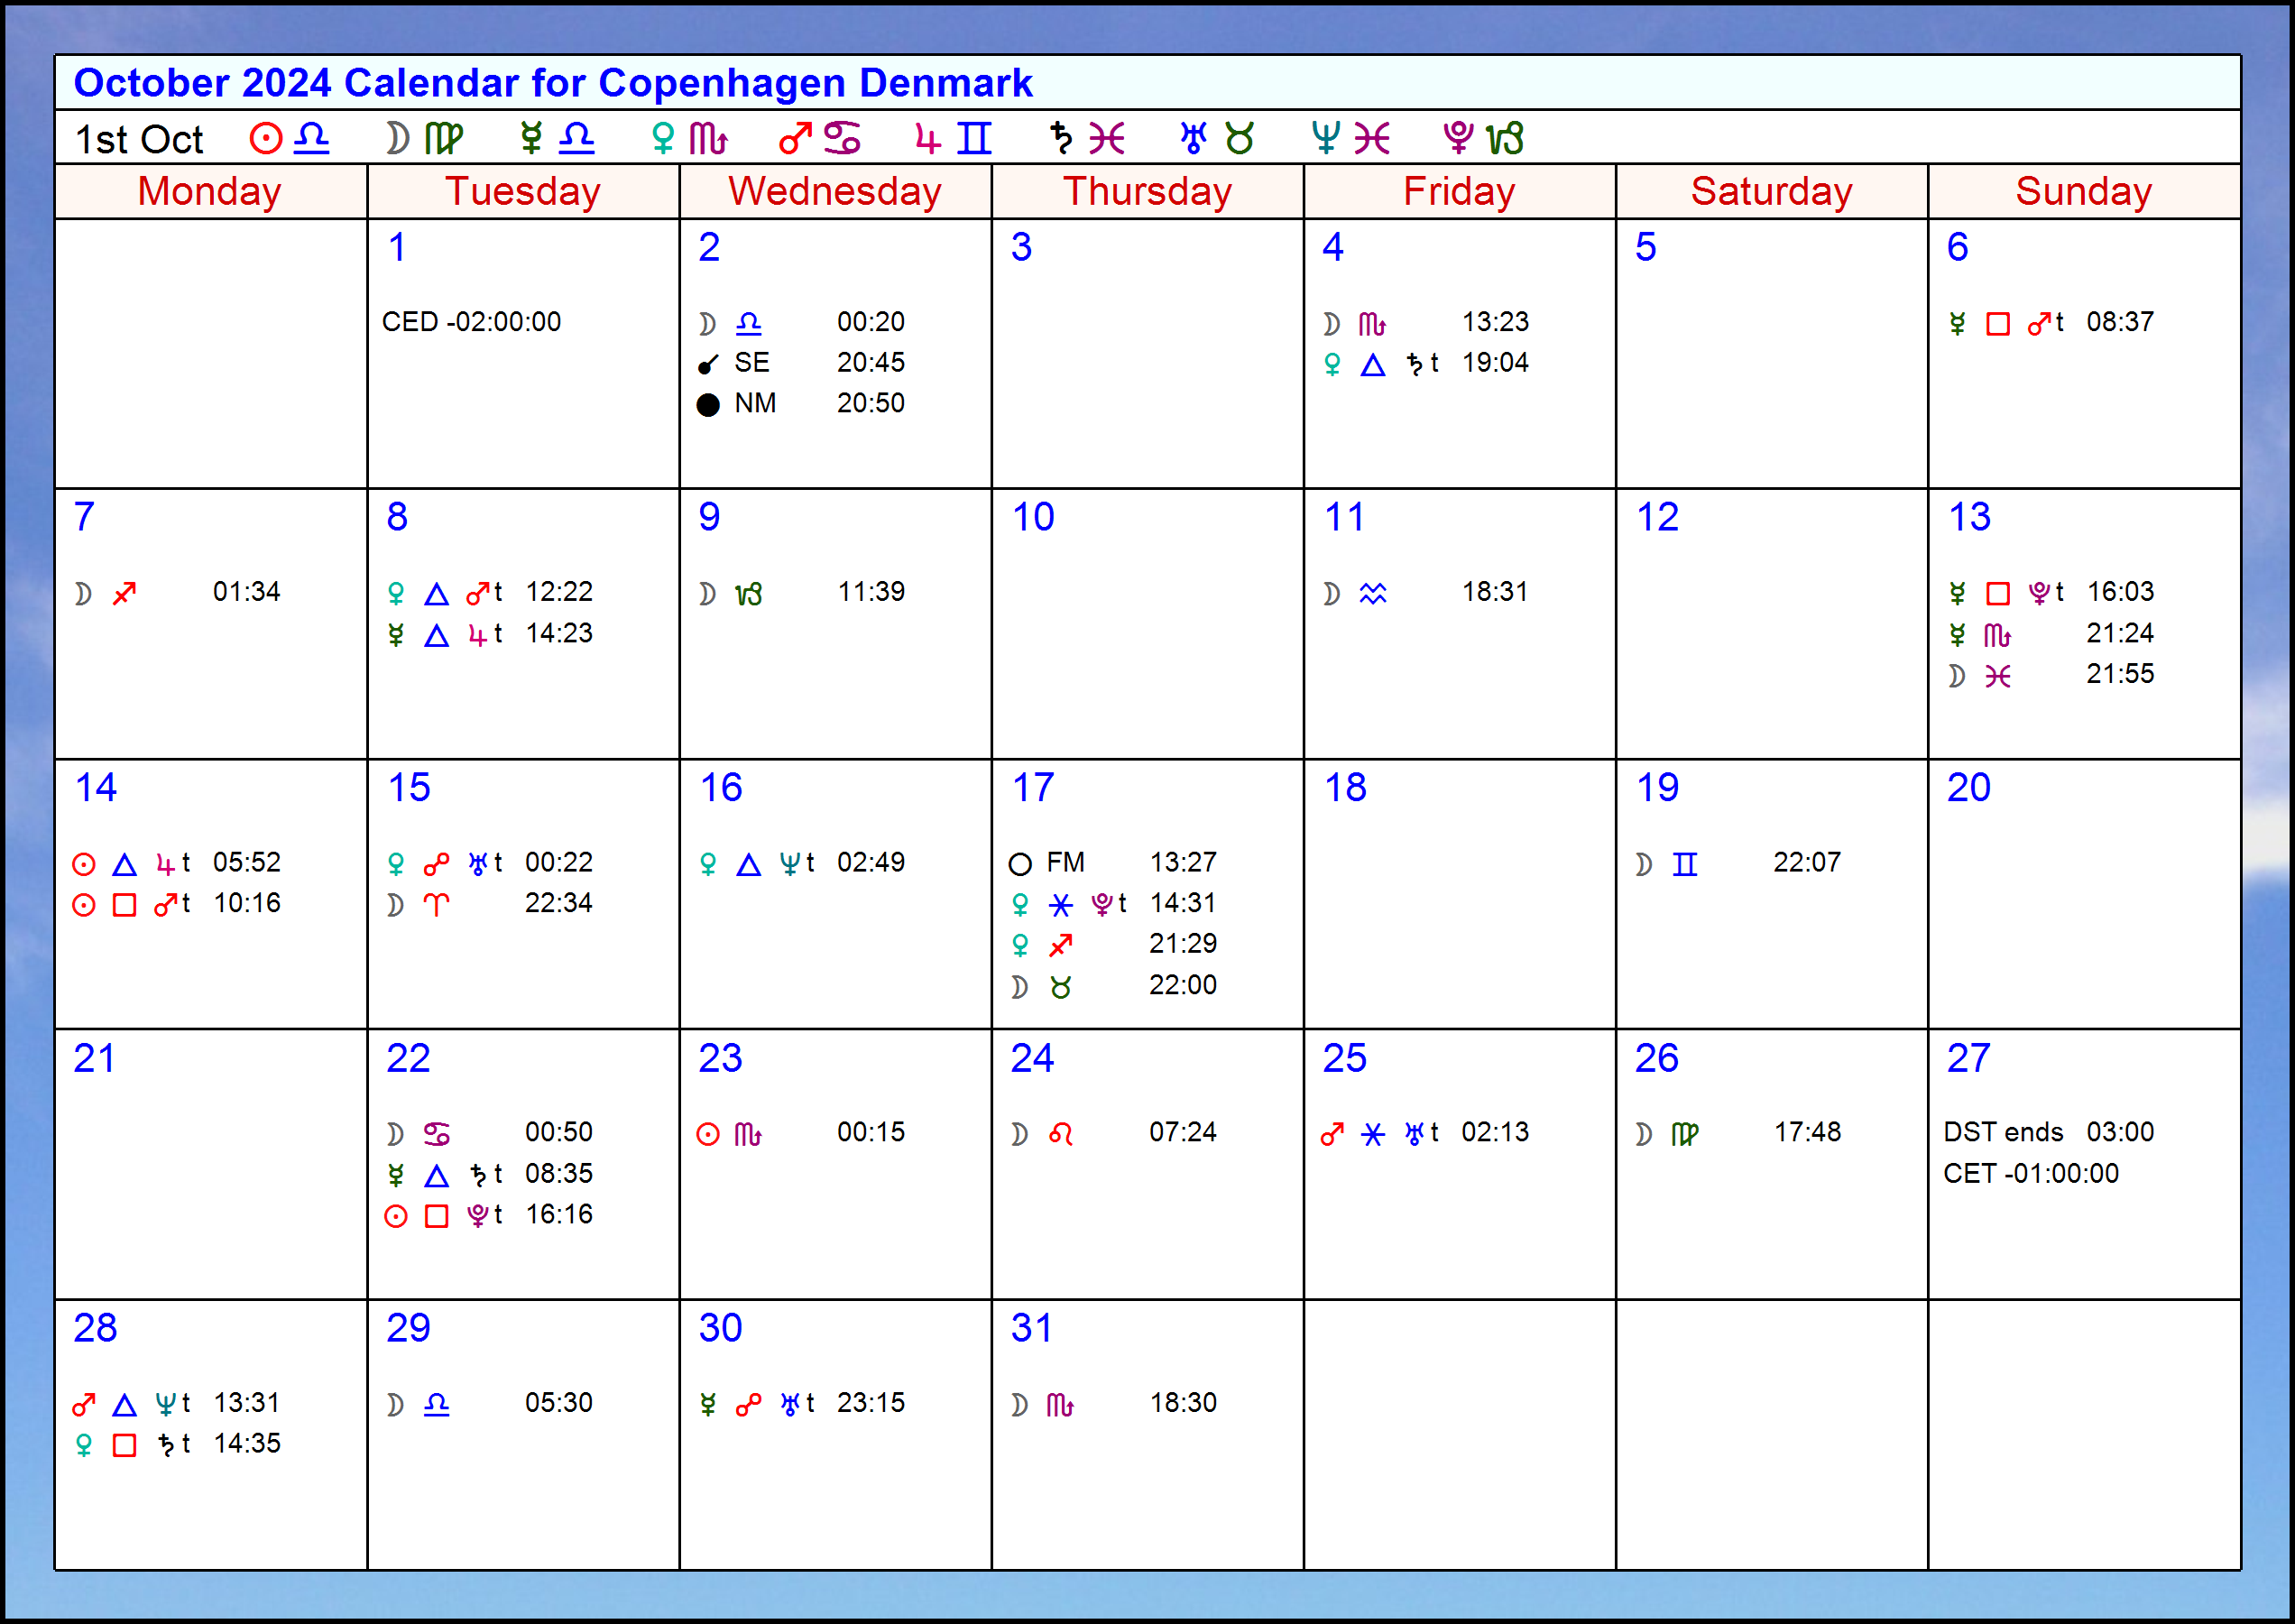This screenshot has height=1624, width=2295.
Task: Click the time 21:29 on October 17
Action: pyautogui.click(x=1182, y=943)
